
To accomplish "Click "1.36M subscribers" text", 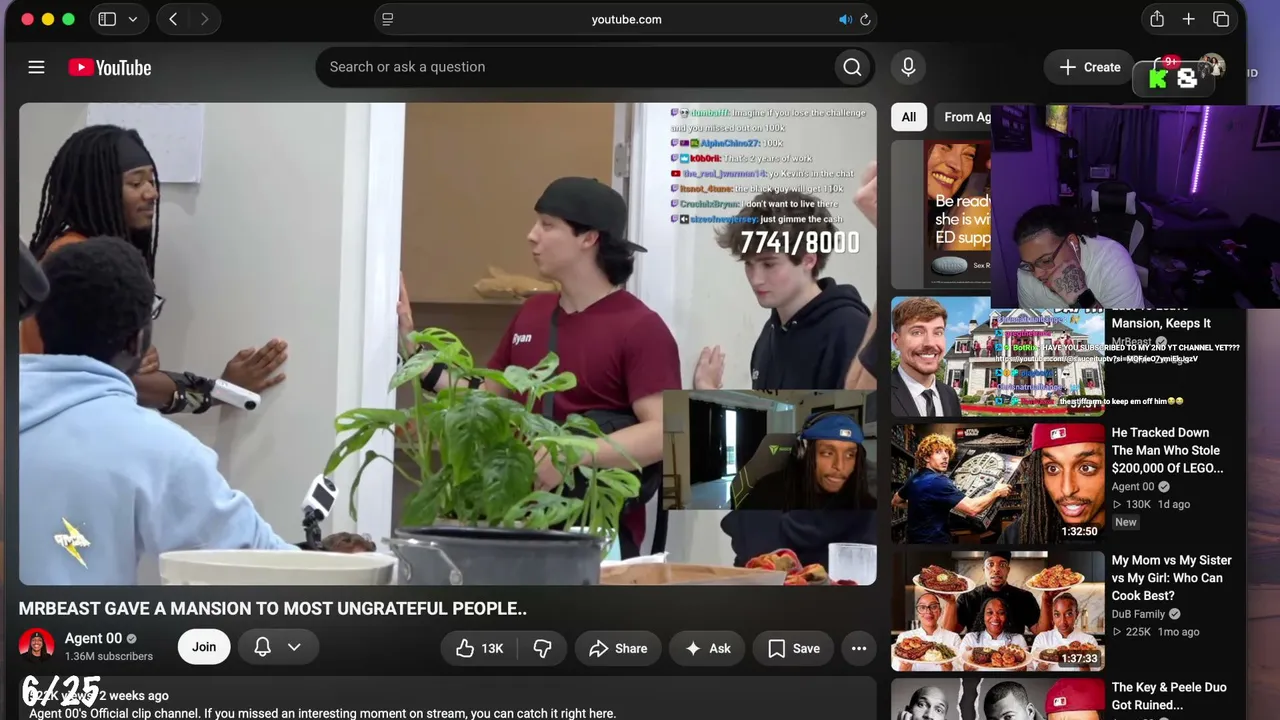I will click(x=109, y=657).
